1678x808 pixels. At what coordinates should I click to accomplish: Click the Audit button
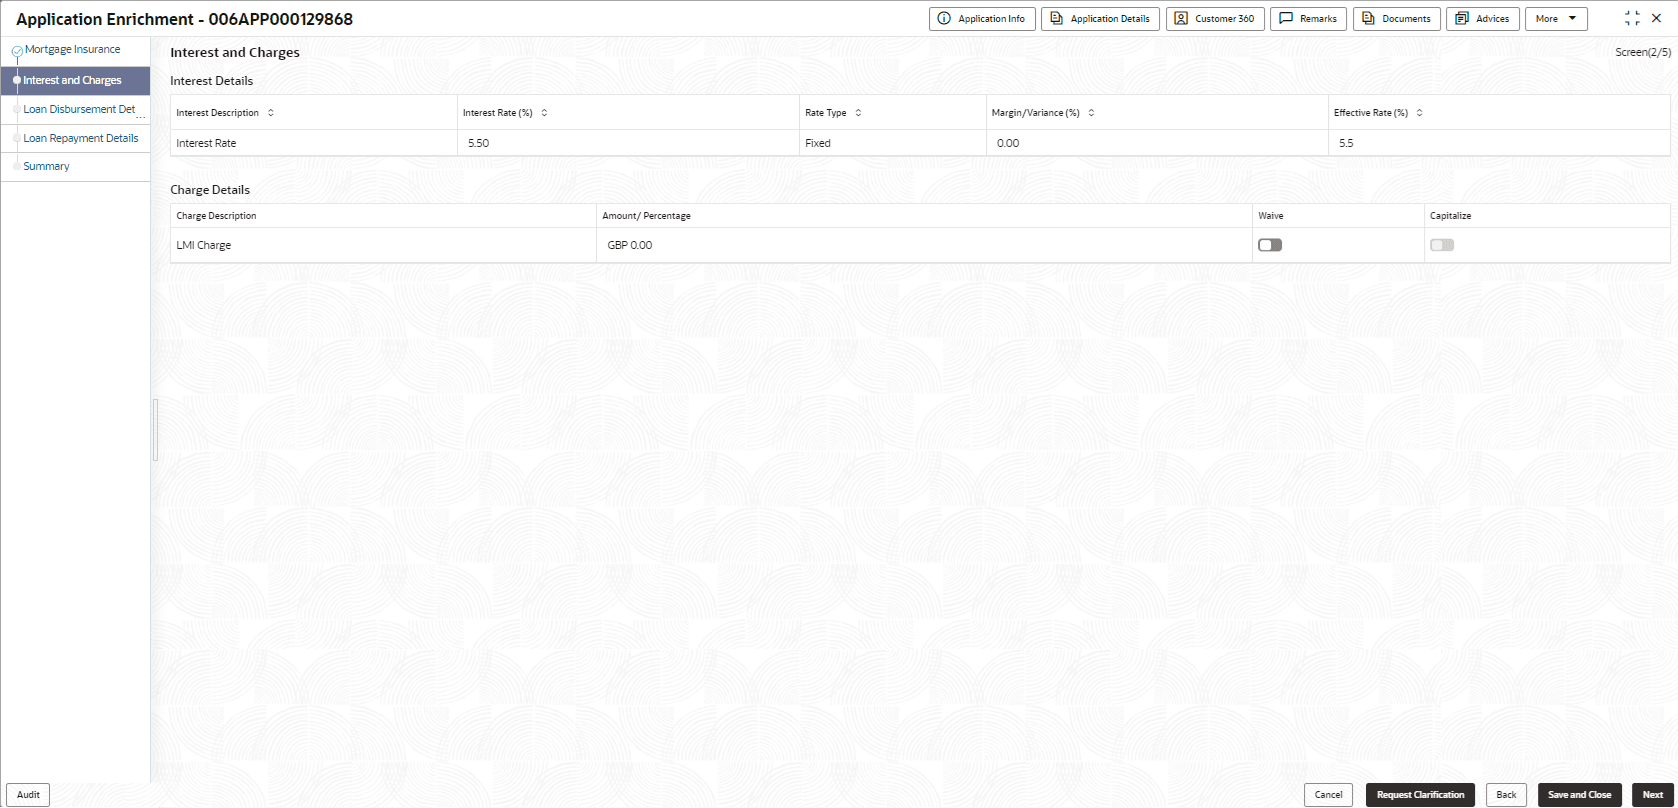click(x=28, y=795)
